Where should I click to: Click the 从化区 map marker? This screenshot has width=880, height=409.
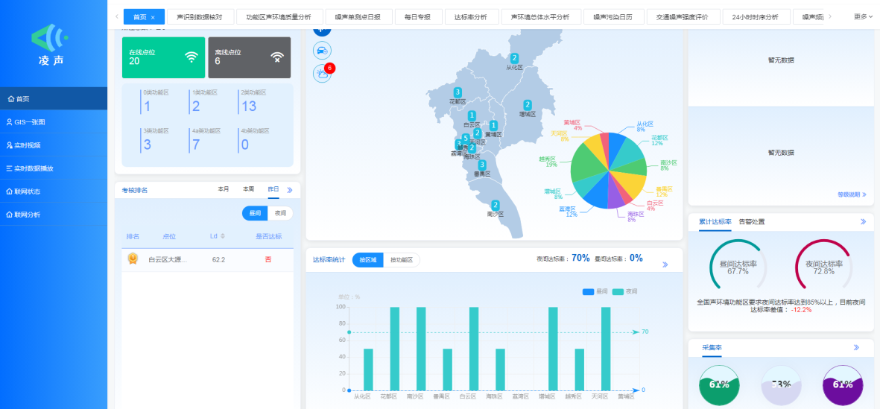[x=514, y=59]
